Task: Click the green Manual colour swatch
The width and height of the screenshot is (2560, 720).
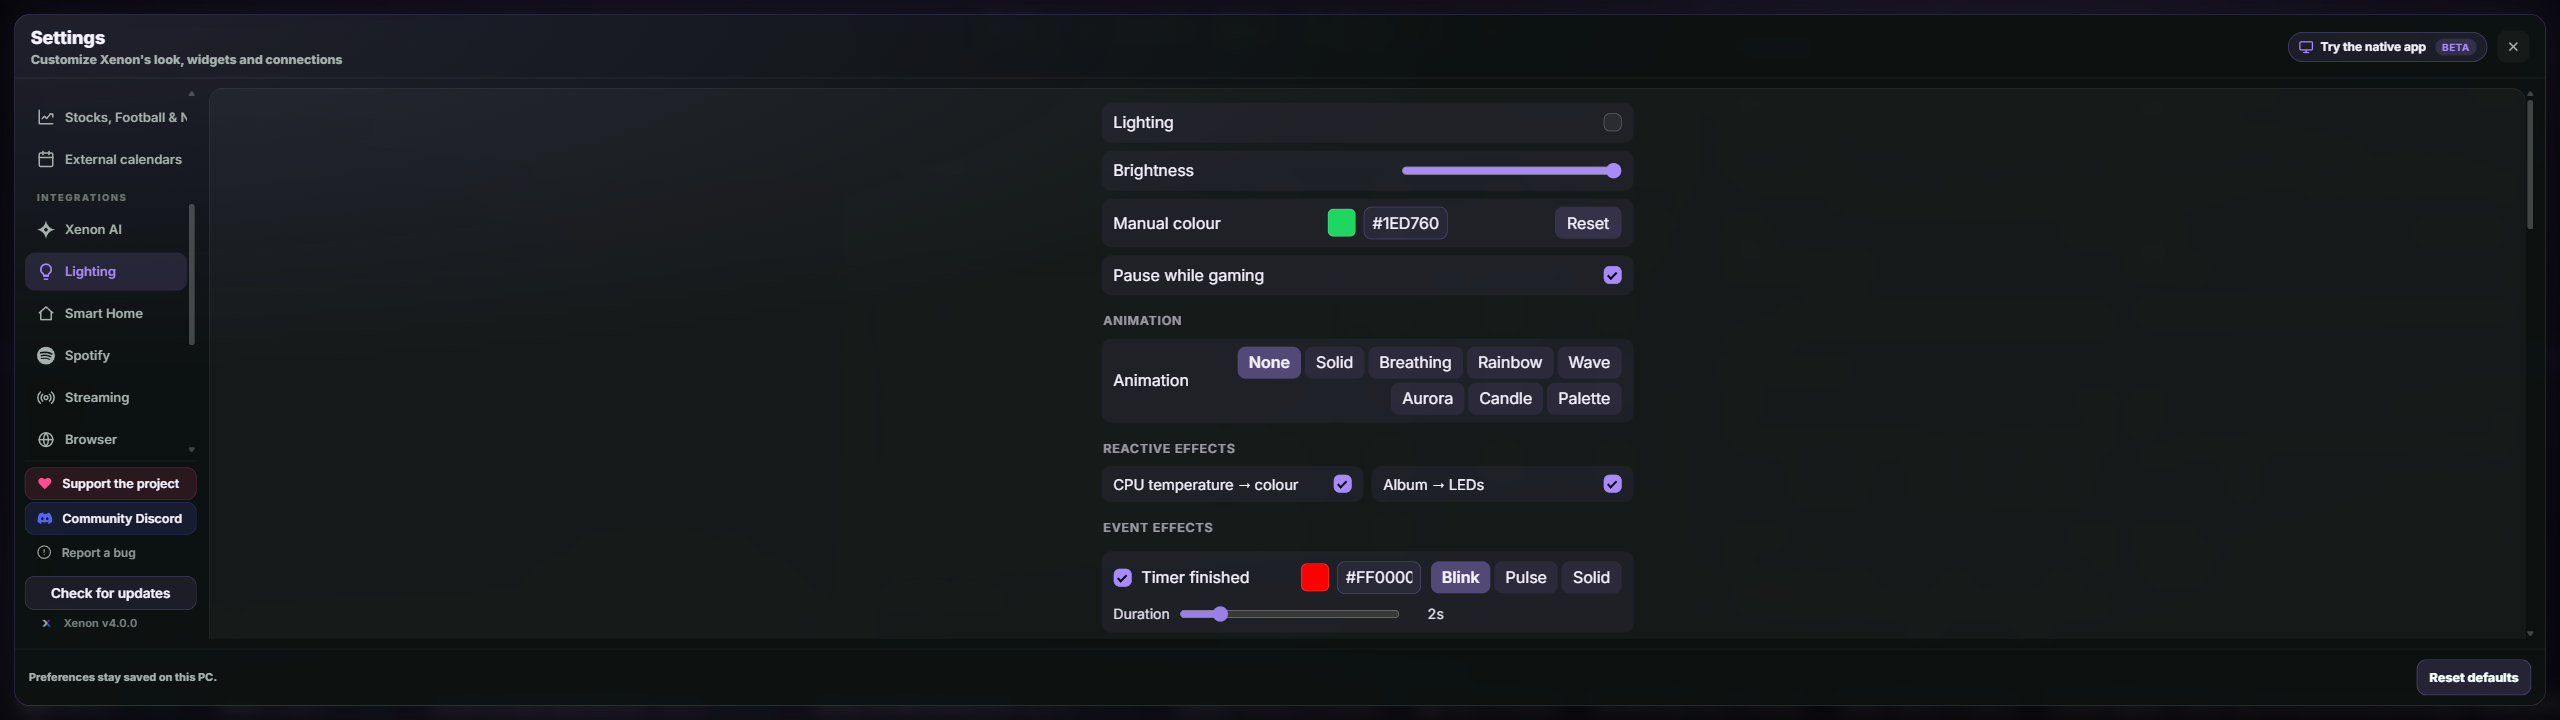Action: click(1341, 223)
